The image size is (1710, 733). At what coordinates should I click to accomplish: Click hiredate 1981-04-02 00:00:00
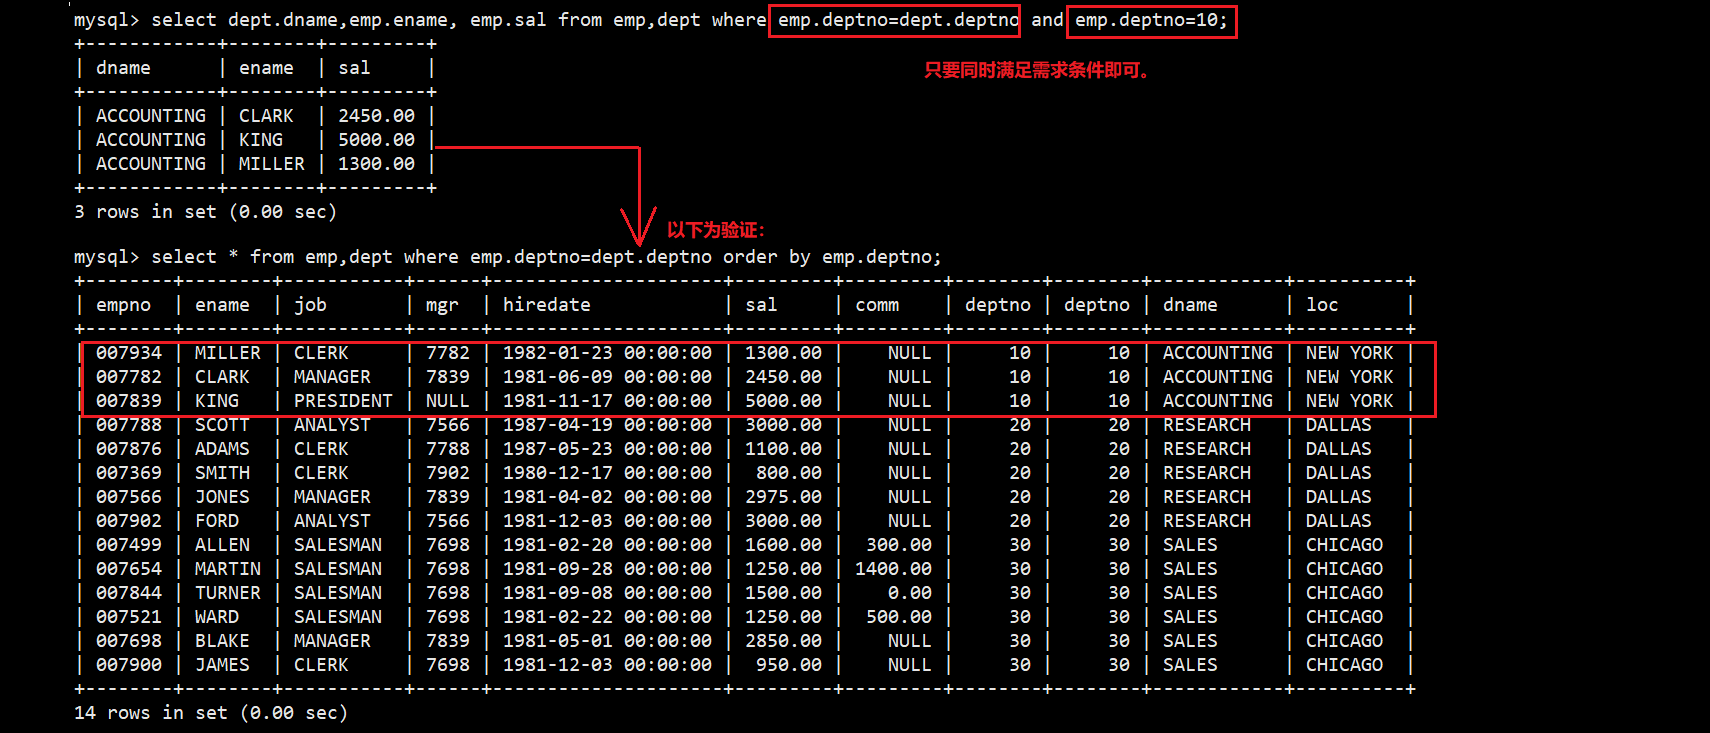click(607, 497)
